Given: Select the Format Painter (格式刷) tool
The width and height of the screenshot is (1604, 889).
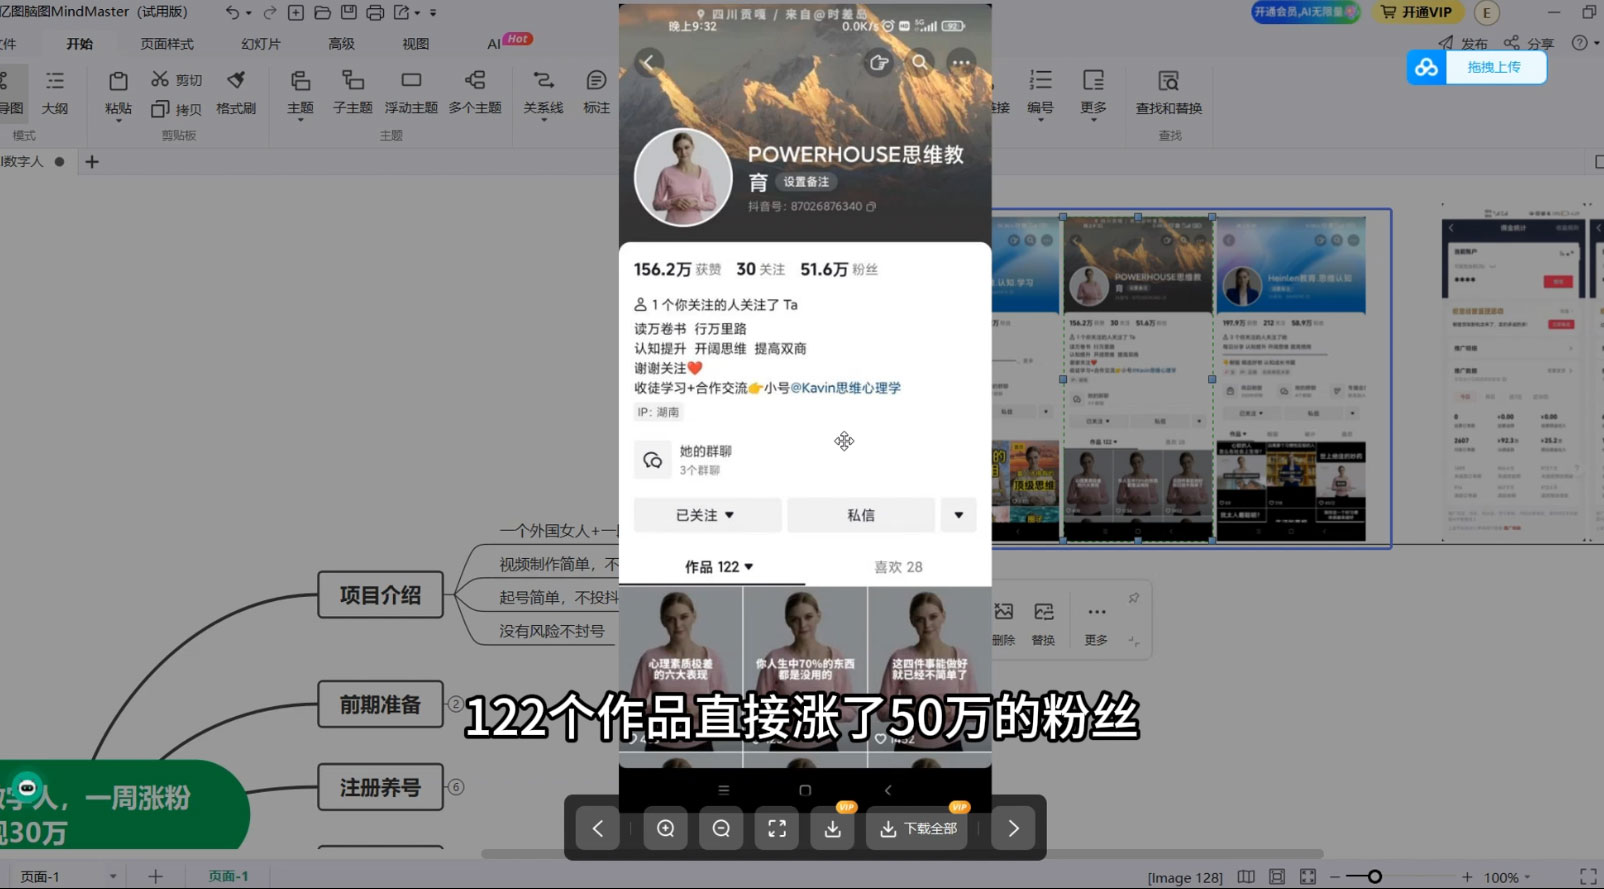Looking at the screenshot, I should pyautogui.click(x=236, y=92).
